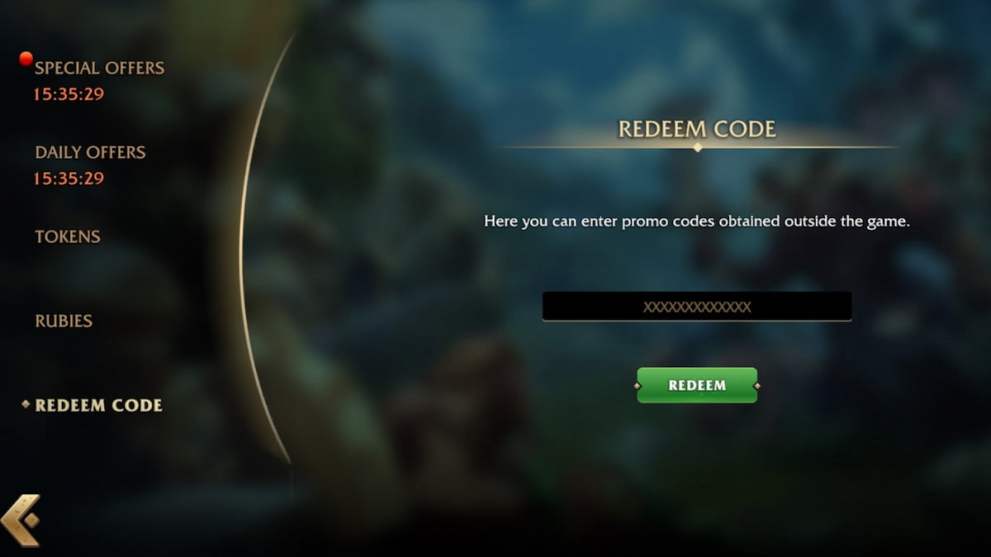Click the curved gold divider arc
The width and height of the screenshot is (991, 557).
(x=245, y=253)
